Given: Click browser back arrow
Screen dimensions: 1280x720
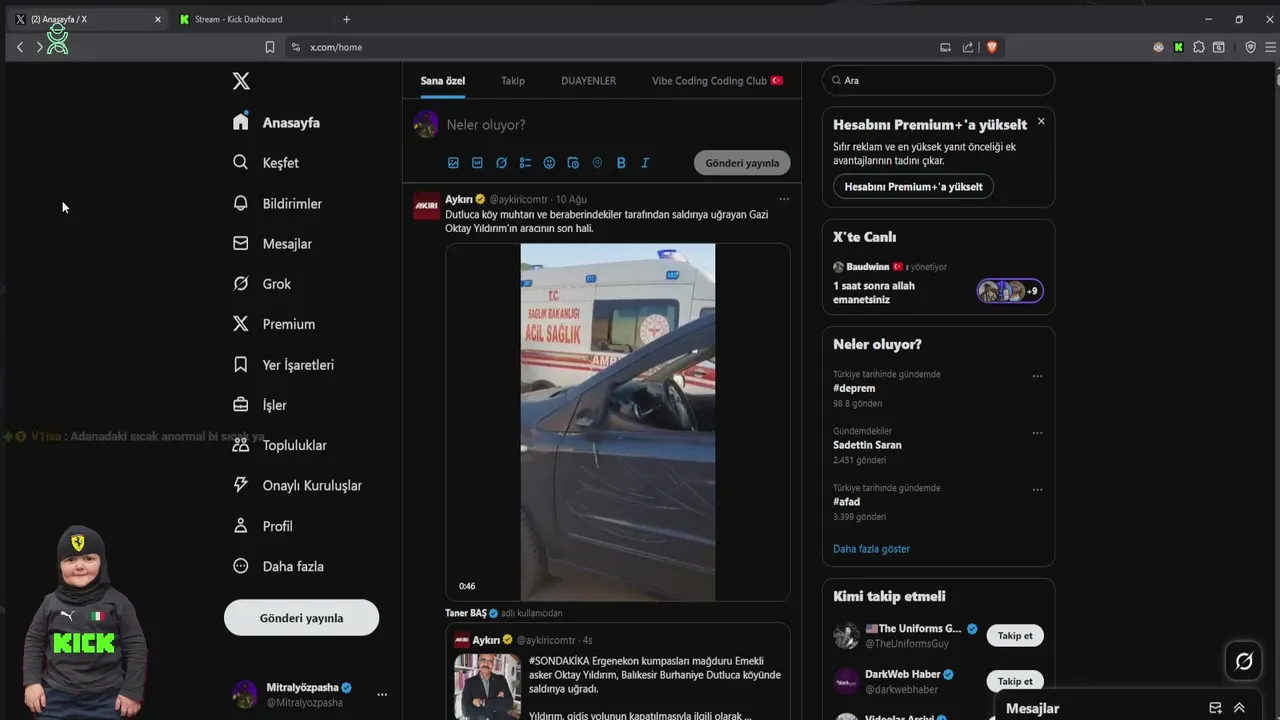Looking at the screenshot, I should (x=19, y=47).
